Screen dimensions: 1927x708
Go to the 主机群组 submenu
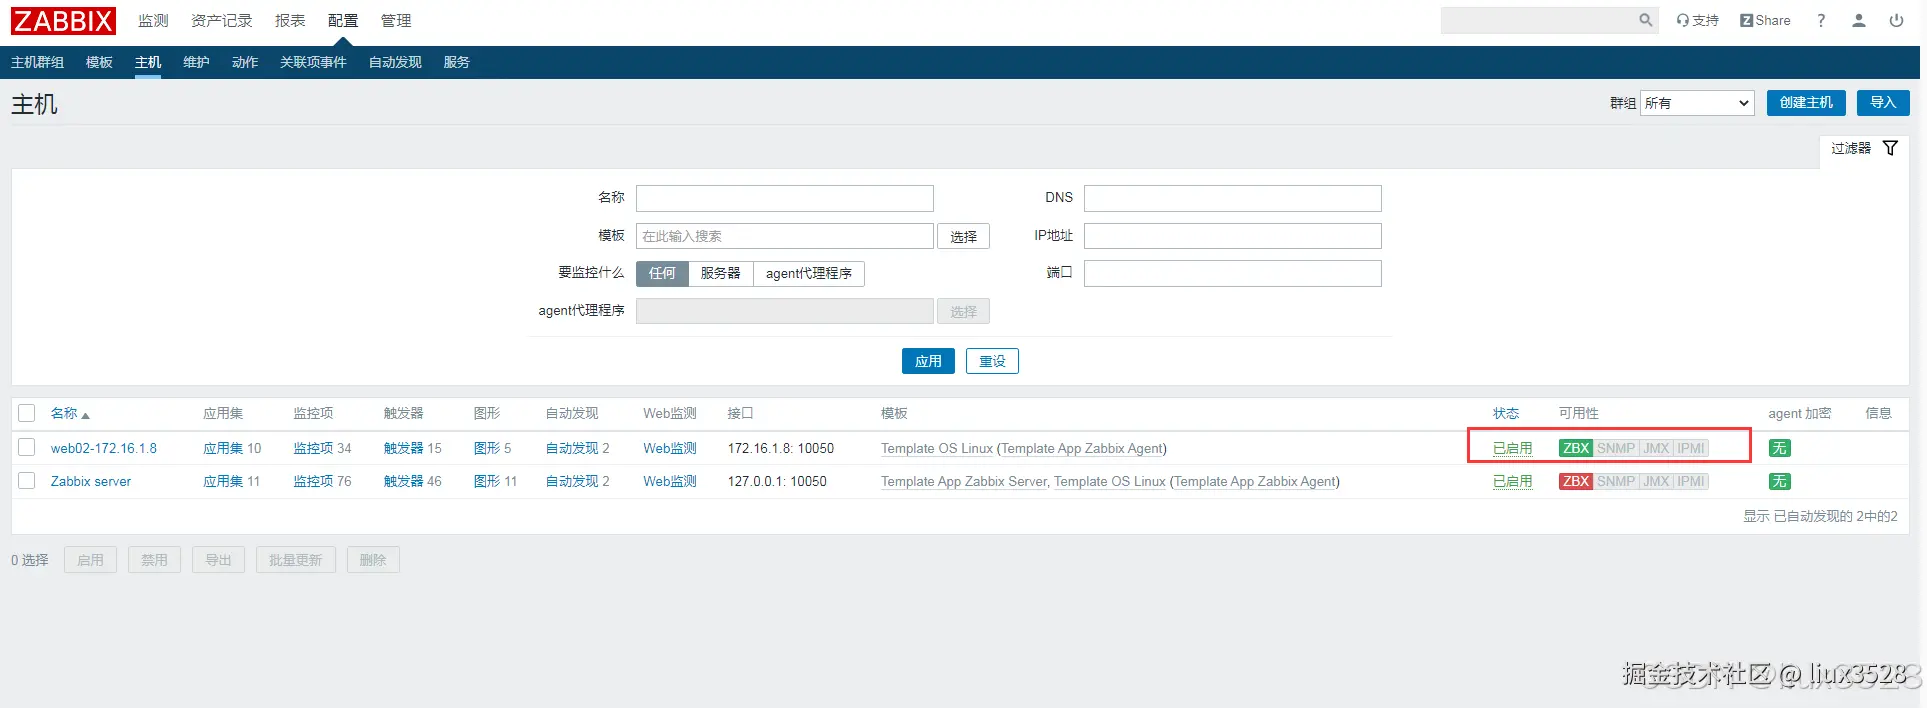click(37, 62)
